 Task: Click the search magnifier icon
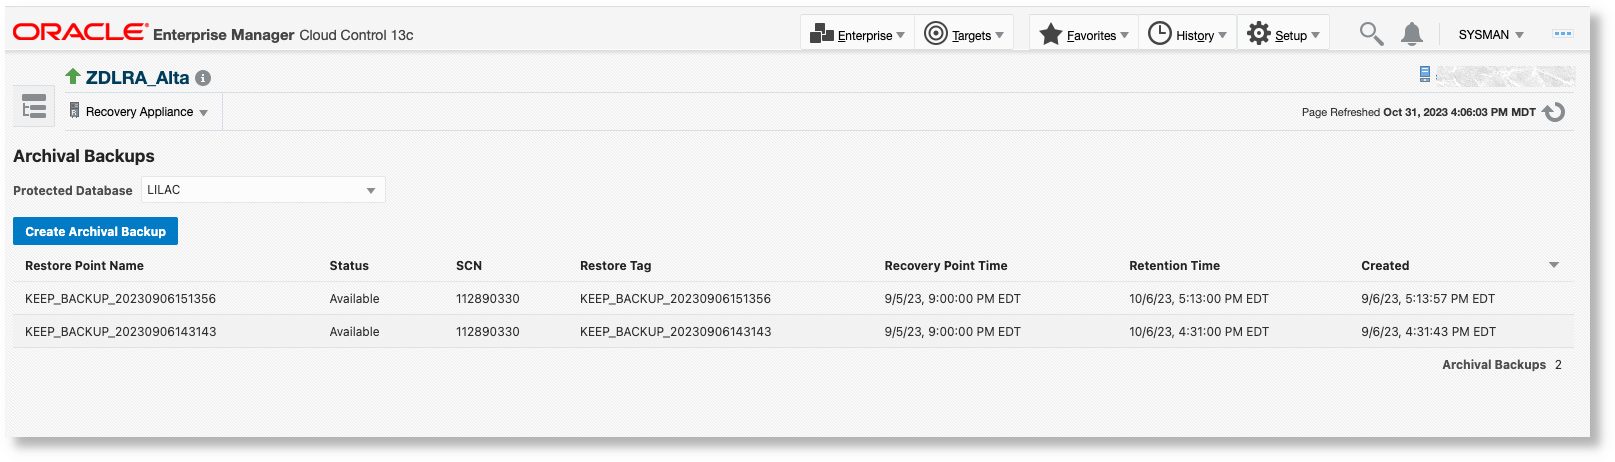pyautogui.click(x=1371, y=34)
